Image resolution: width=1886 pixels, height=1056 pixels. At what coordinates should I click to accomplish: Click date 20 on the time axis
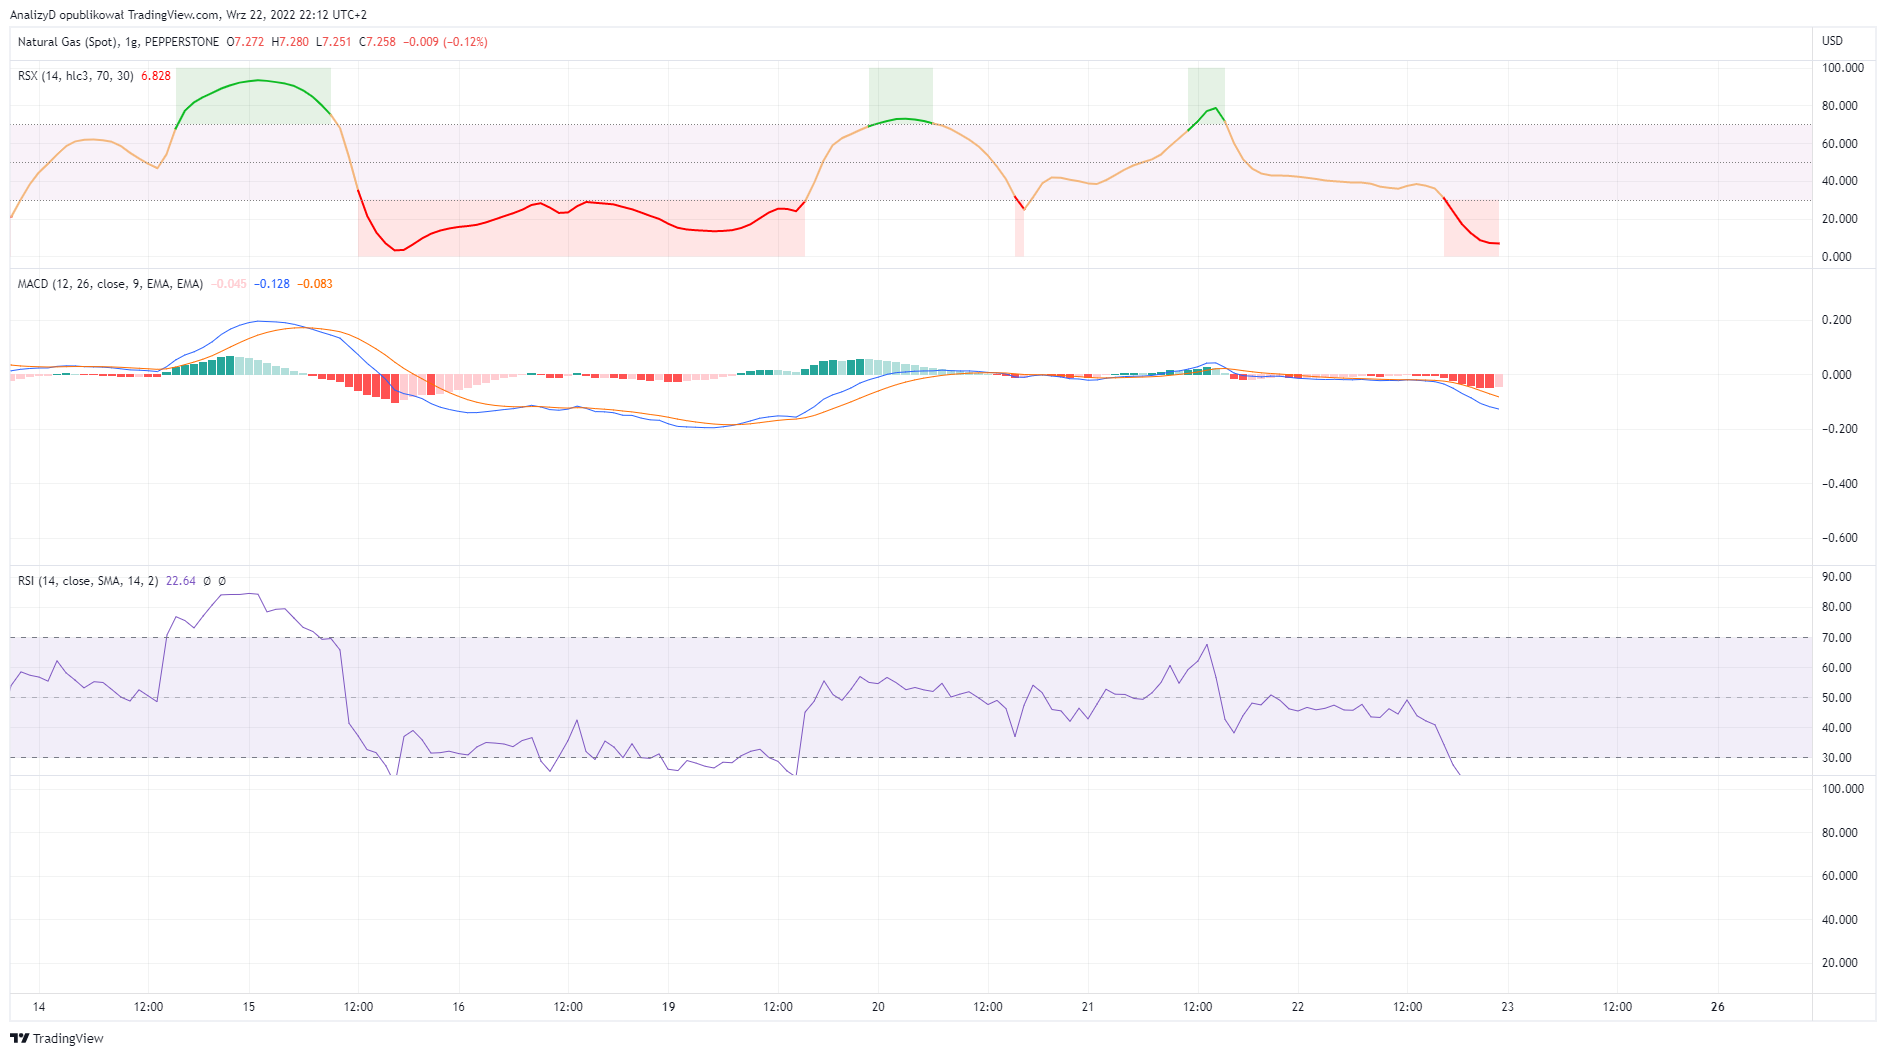pos(878,1007)
